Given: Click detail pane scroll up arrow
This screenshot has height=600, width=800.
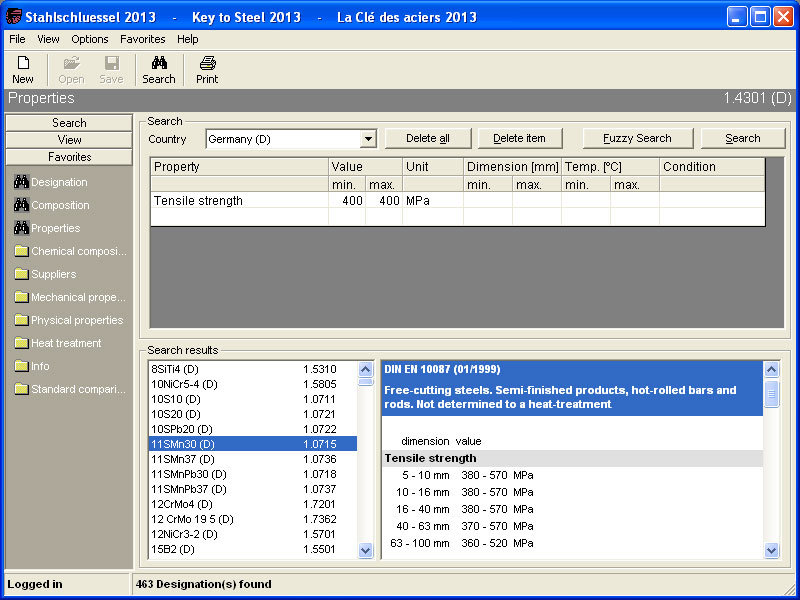Looking at the screenshot, I should point(771,369).
